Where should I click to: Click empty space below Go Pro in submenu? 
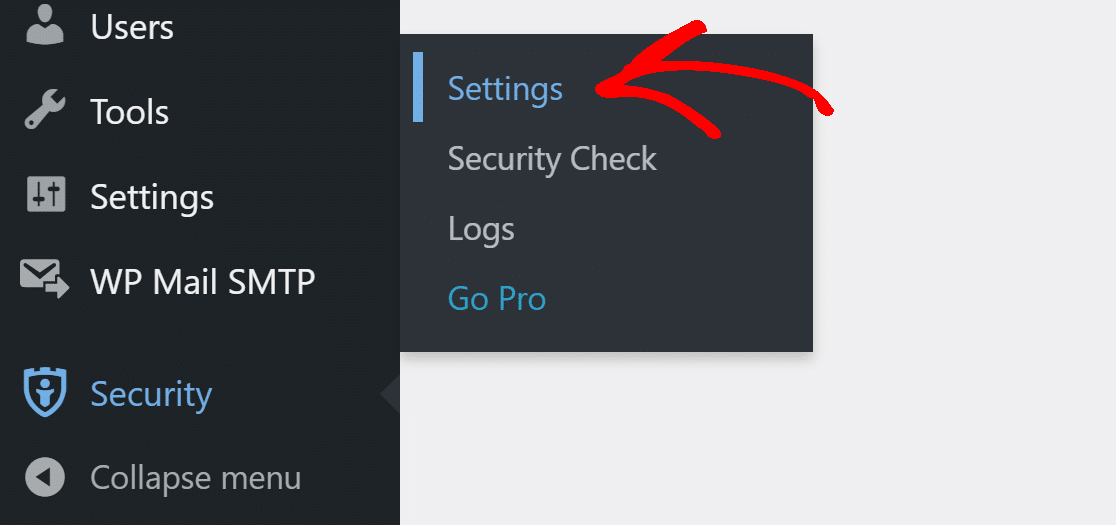click(x=606, y=334)
